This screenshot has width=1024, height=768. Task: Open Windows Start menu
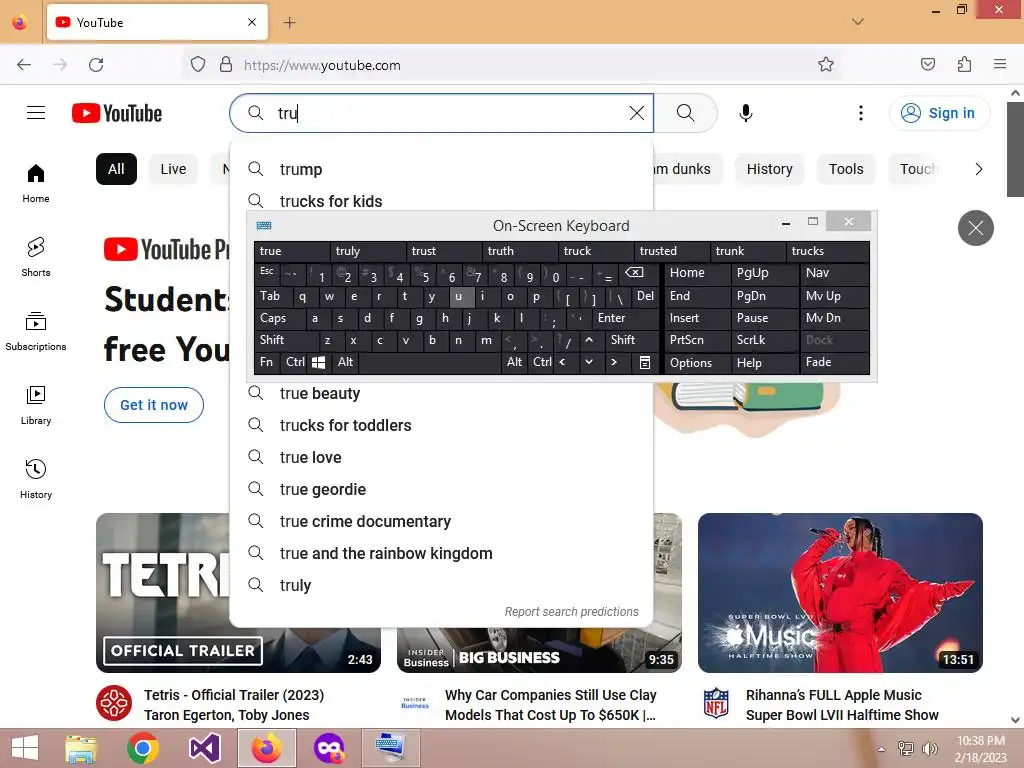[25, 748]
